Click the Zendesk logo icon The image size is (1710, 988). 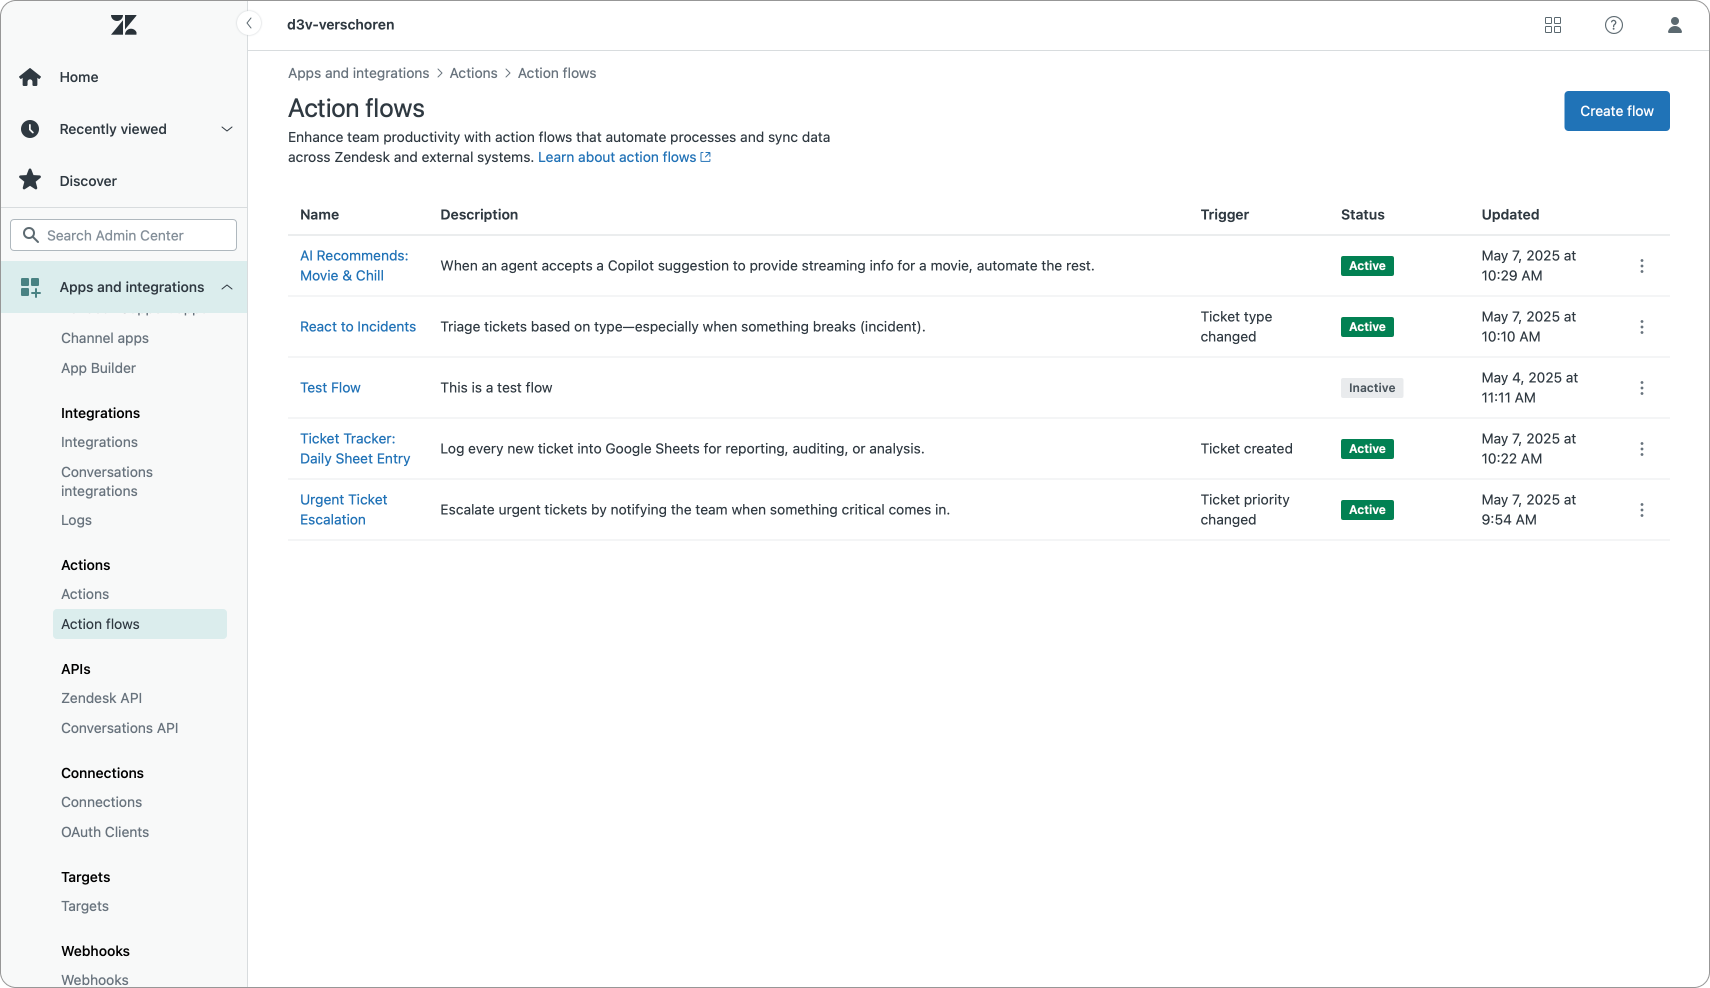click(124, 25)
